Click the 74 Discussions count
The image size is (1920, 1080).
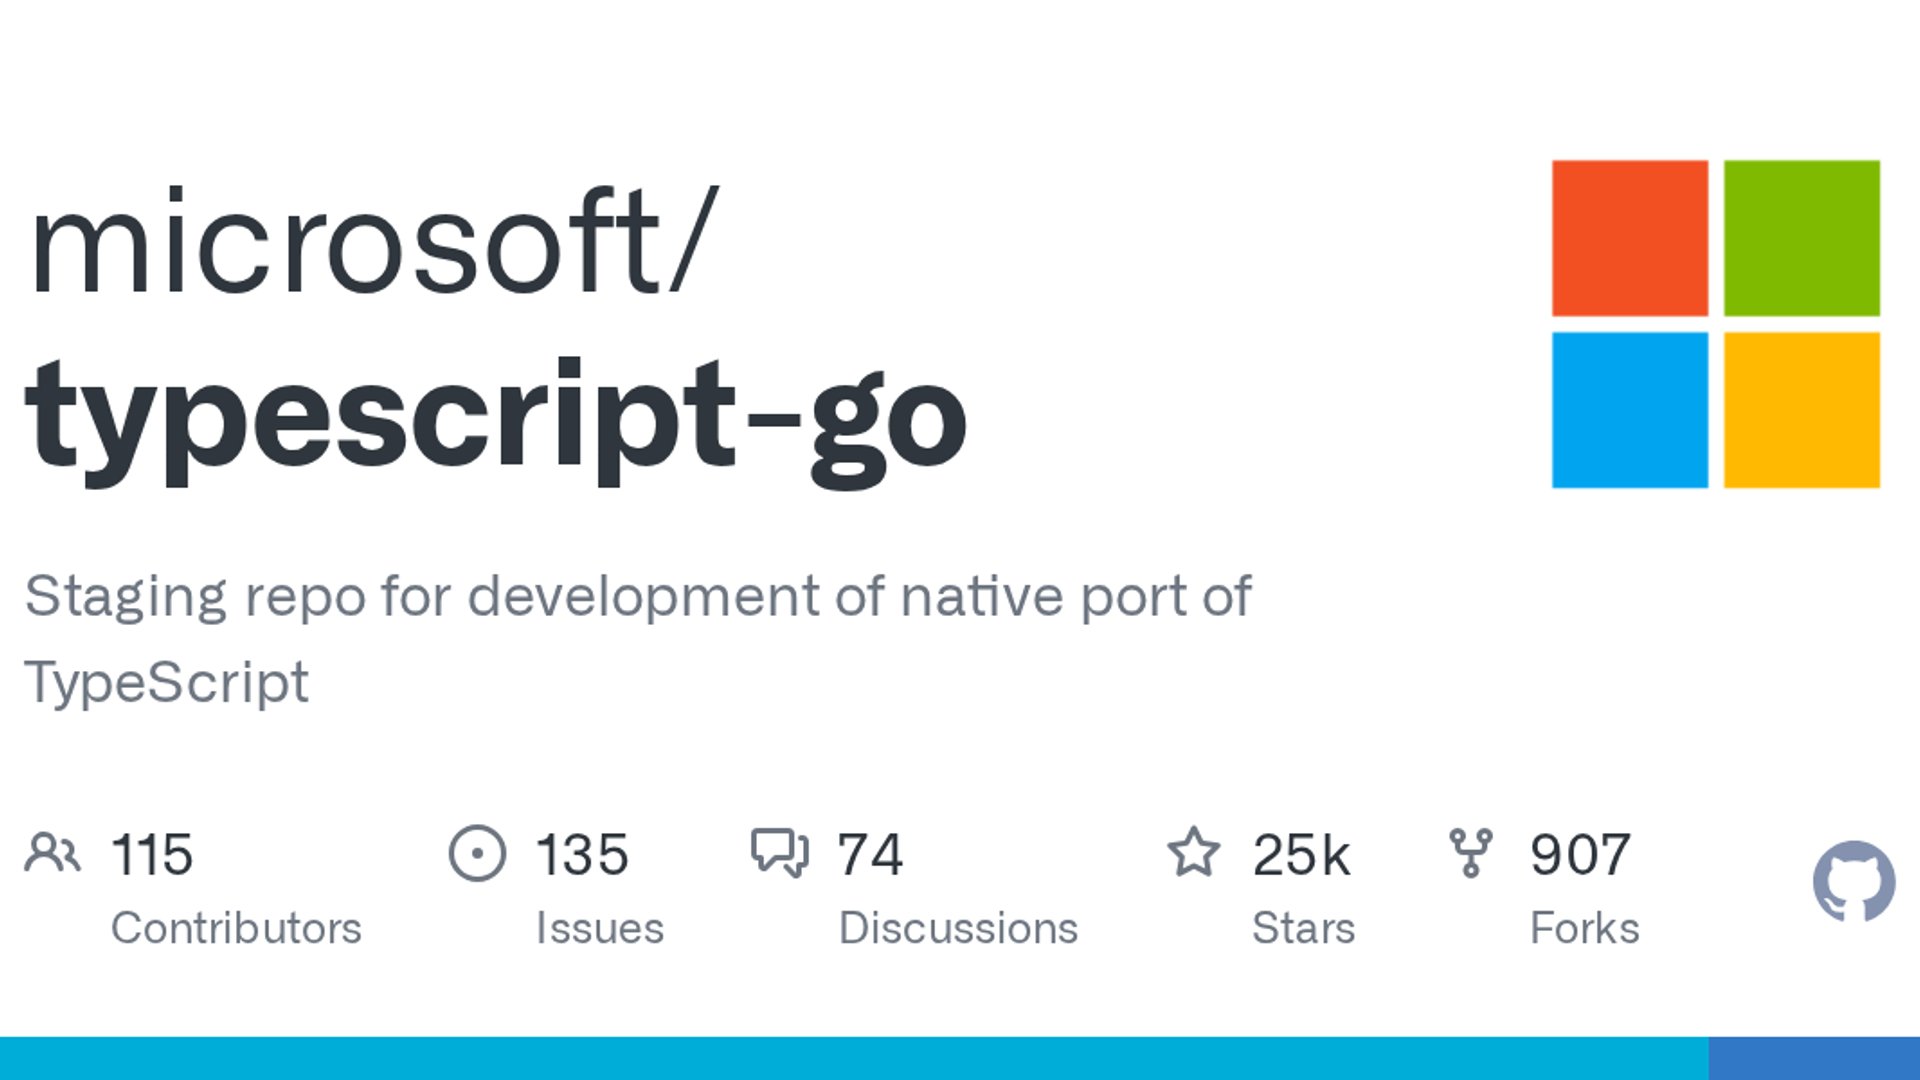(x=870, y=855)
